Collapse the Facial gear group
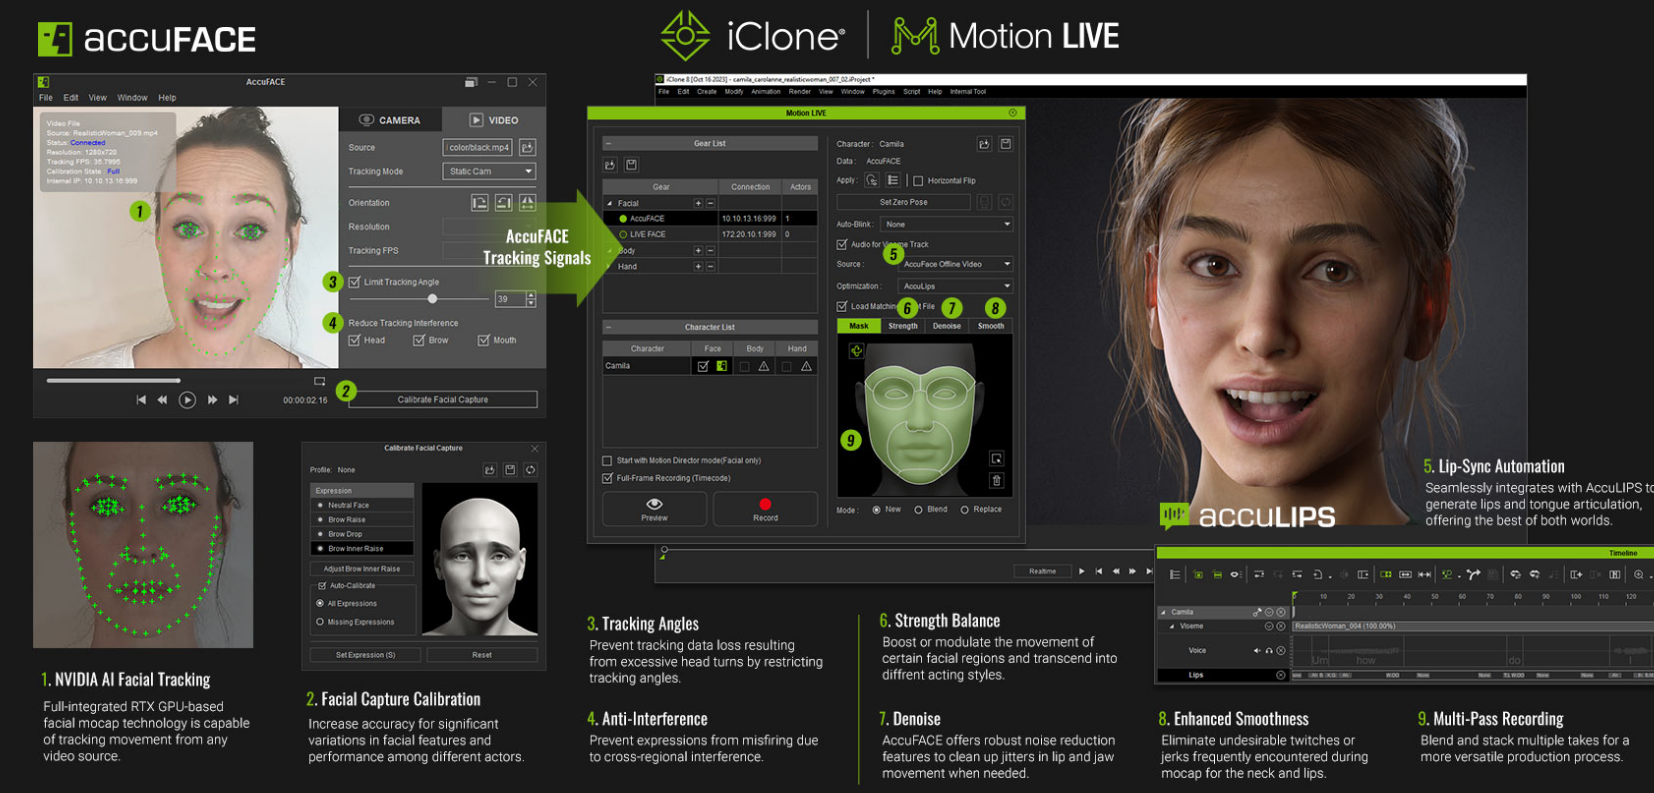Viewport: 1654px width, 793px height. click(x=610, y=203)
